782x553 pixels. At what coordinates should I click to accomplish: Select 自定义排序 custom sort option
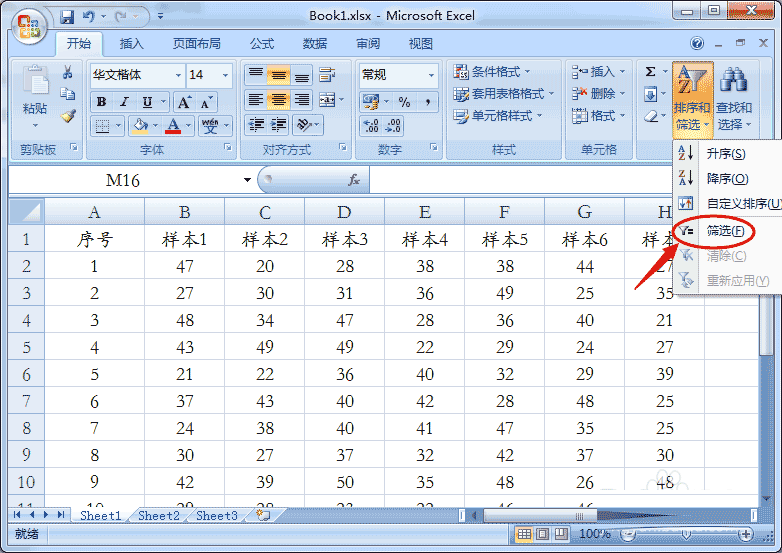click(x=743, y=203)
